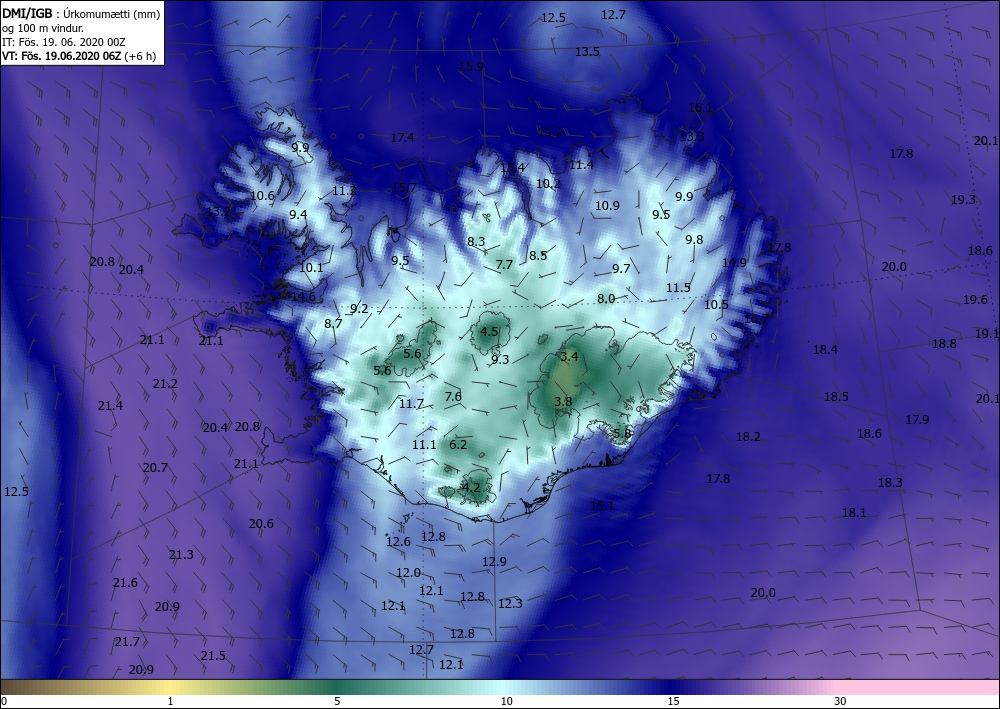Click the map value 8.0
1000x709 pixels.
607,298
